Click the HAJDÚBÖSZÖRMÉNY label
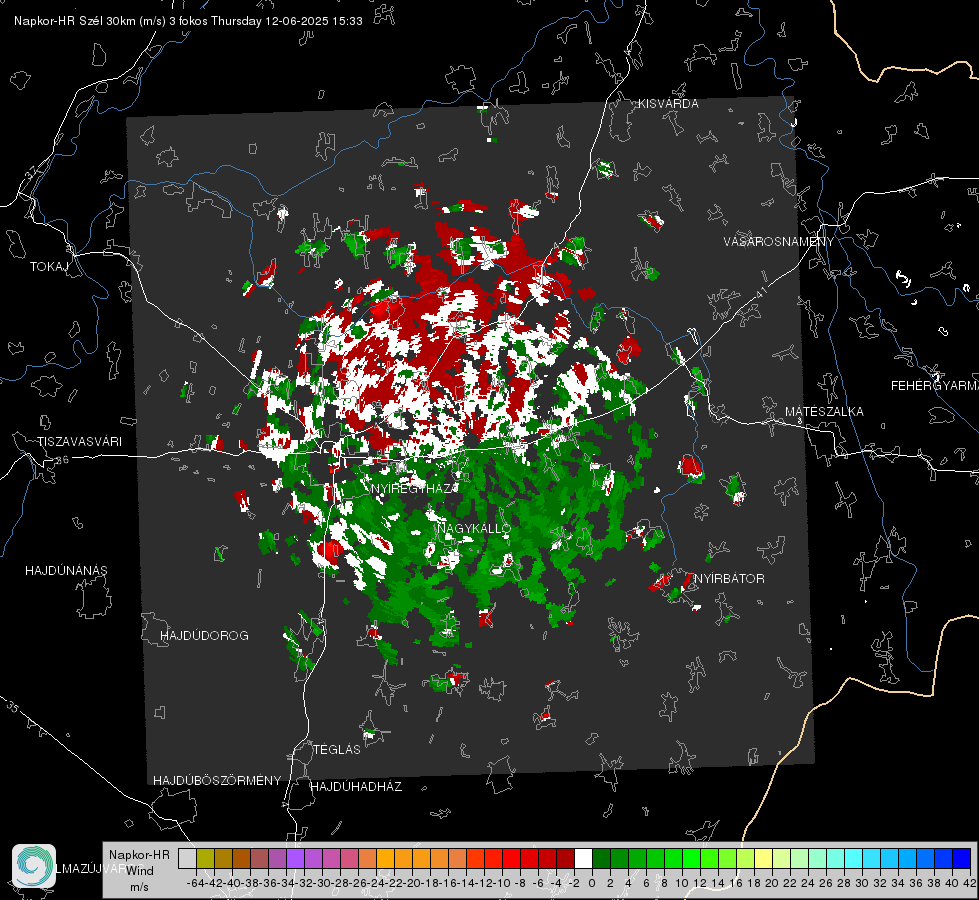This screenshot has width=979, height=900. 217,781
